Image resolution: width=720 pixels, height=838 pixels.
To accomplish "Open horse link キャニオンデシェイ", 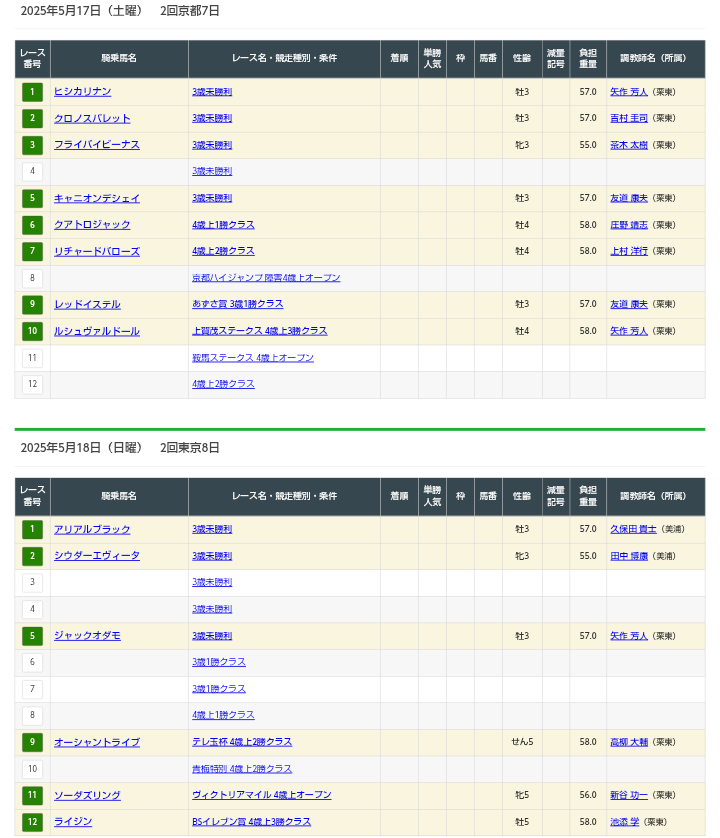I will (97, 198).
